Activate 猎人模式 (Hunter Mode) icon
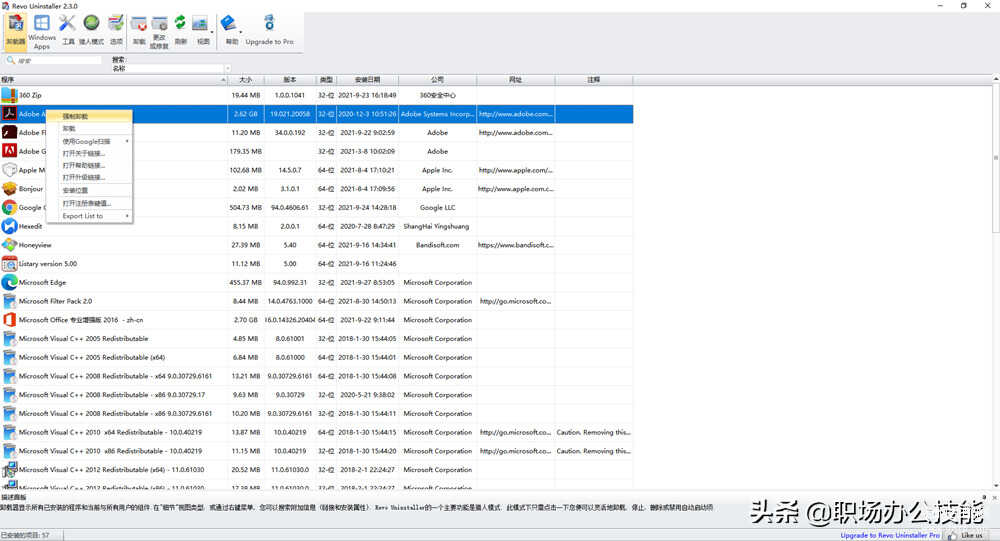 (x=91, y=30)
